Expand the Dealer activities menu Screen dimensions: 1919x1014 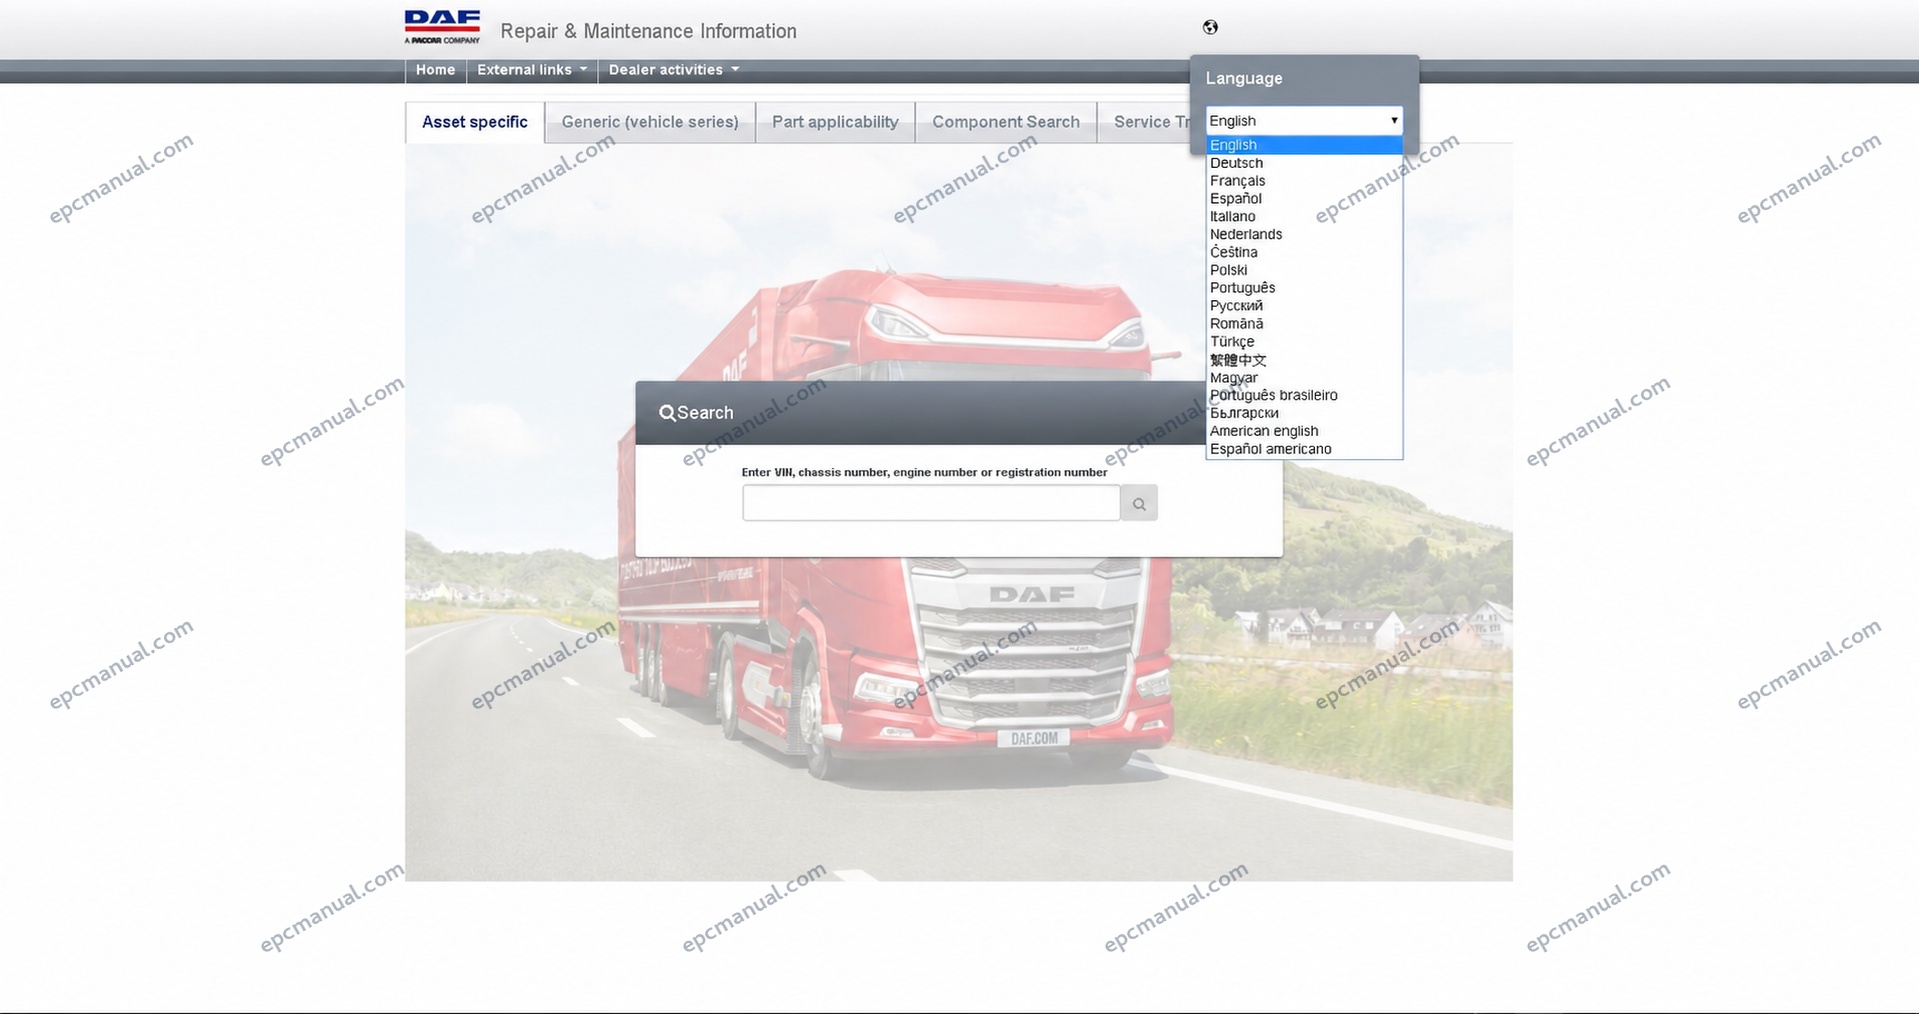pyautogui.click(x=674, y=70)
